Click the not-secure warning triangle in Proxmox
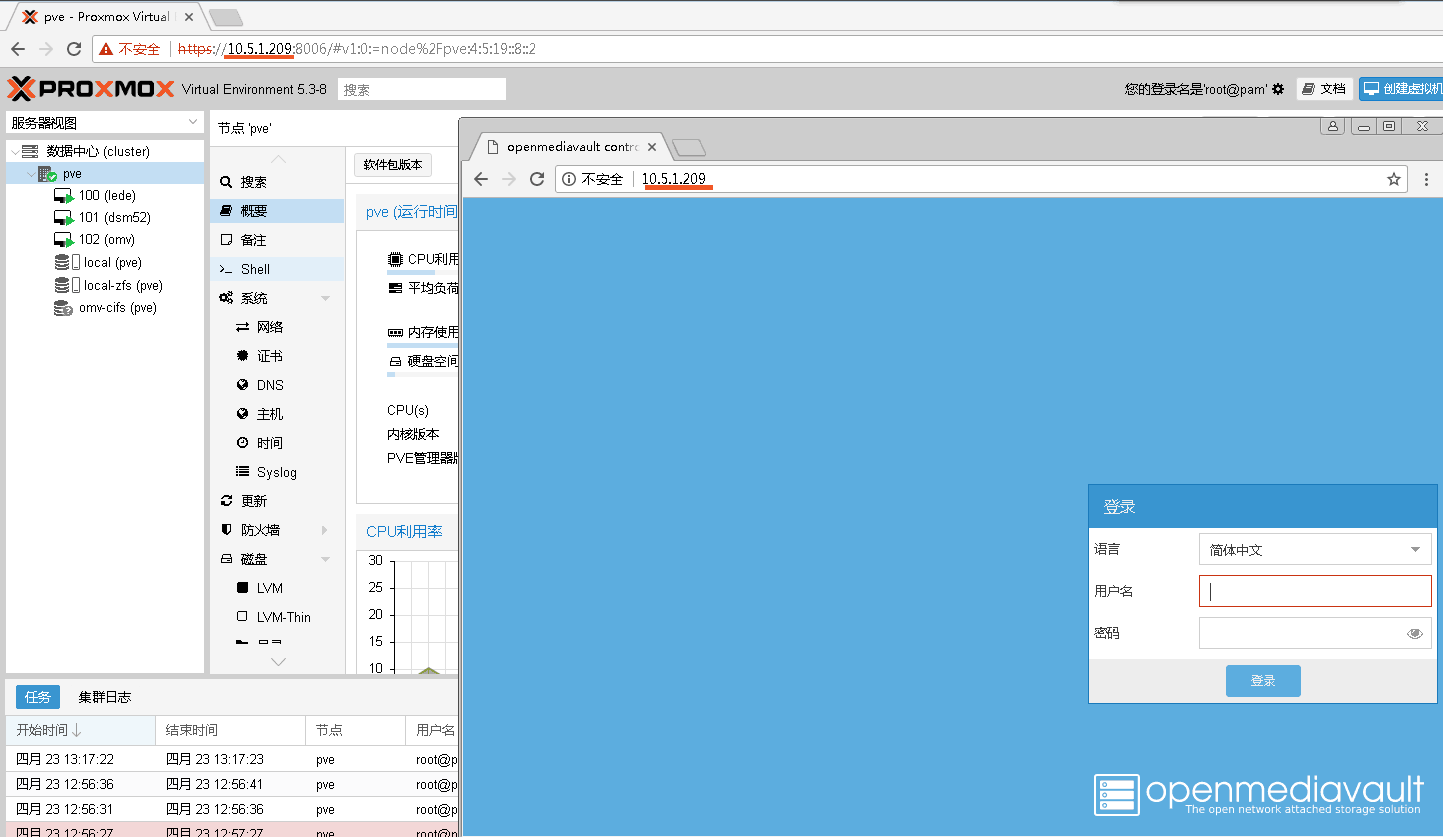The image size is (1443, 837). pyautogui.click(x=106, y=48)
